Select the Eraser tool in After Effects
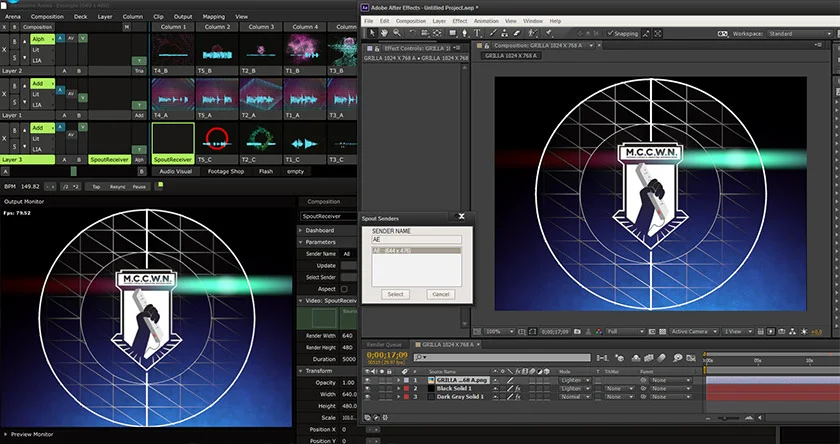Image resolution: width=840 pixels, height=444 pixels. [x=516, y=33]
